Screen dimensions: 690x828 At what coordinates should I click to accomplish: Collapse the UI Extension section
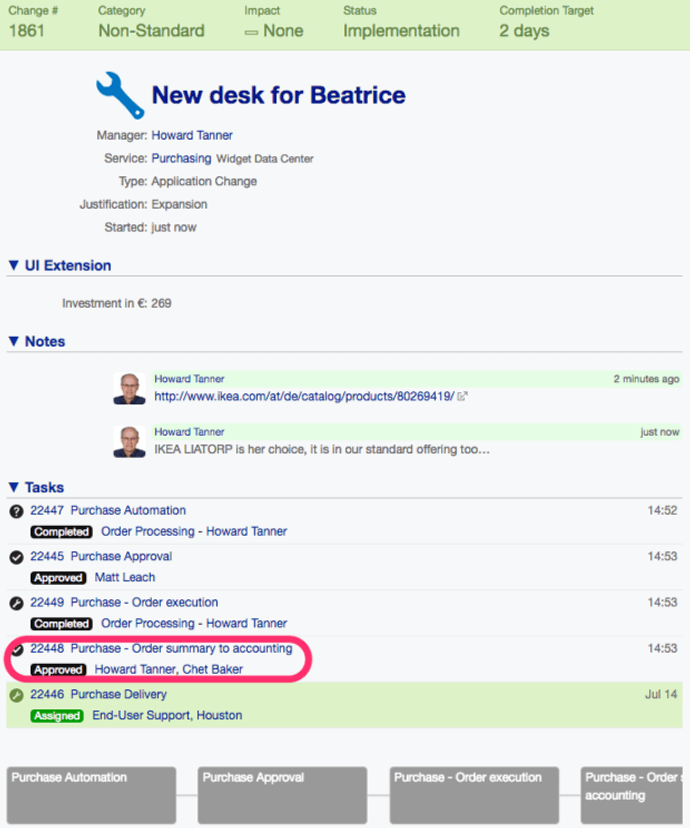(x=14, y=265)
